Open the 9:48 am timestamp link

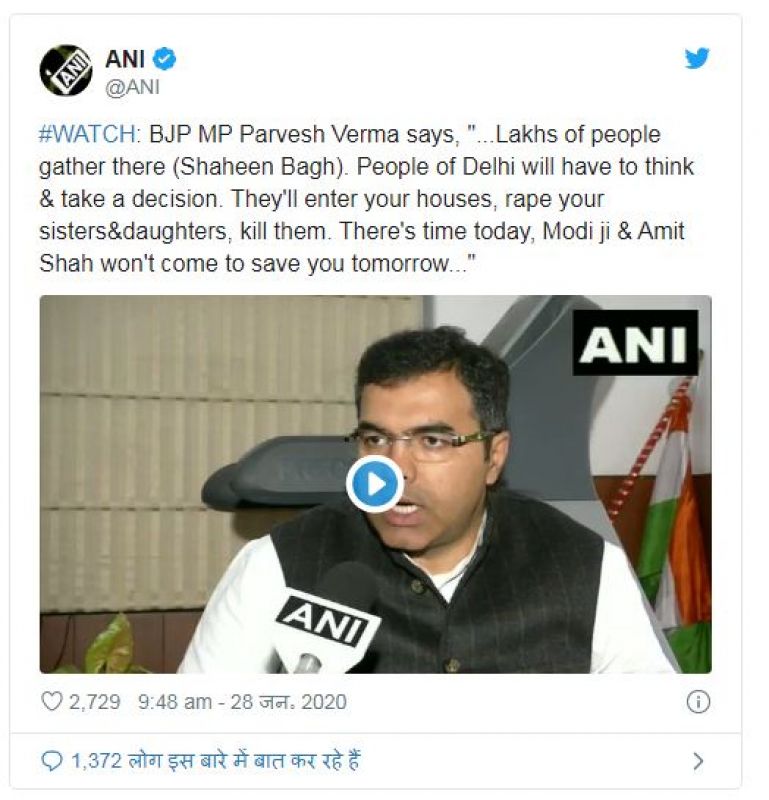click(x=175, y=702)
